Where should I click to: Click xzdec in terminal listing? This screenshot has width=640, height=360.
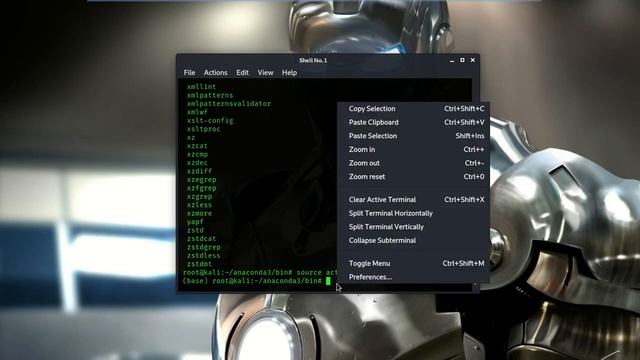pyautogui.click(x=197, y=162)
